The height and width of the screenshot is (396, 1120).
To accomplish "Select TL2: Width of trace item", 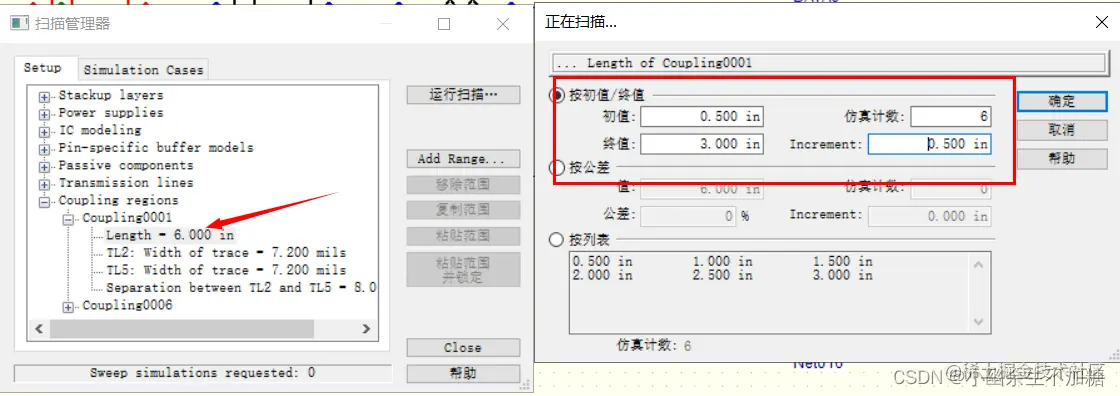I will pos(226,252).
